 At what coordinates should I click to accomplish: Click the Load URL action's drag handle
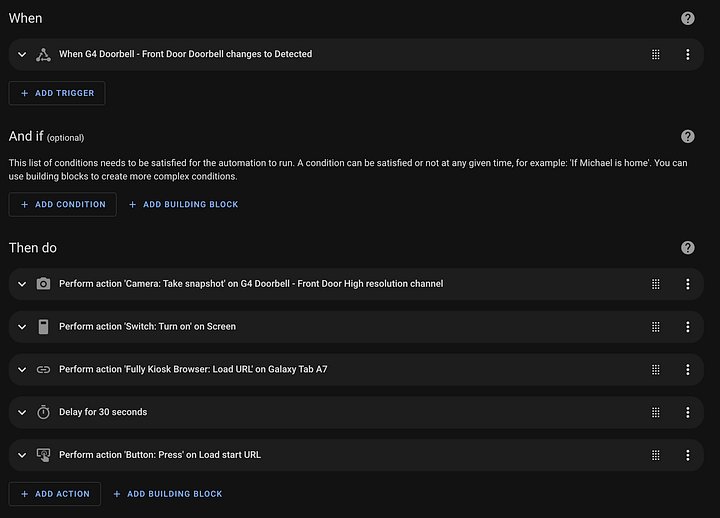tap(656, 370)
